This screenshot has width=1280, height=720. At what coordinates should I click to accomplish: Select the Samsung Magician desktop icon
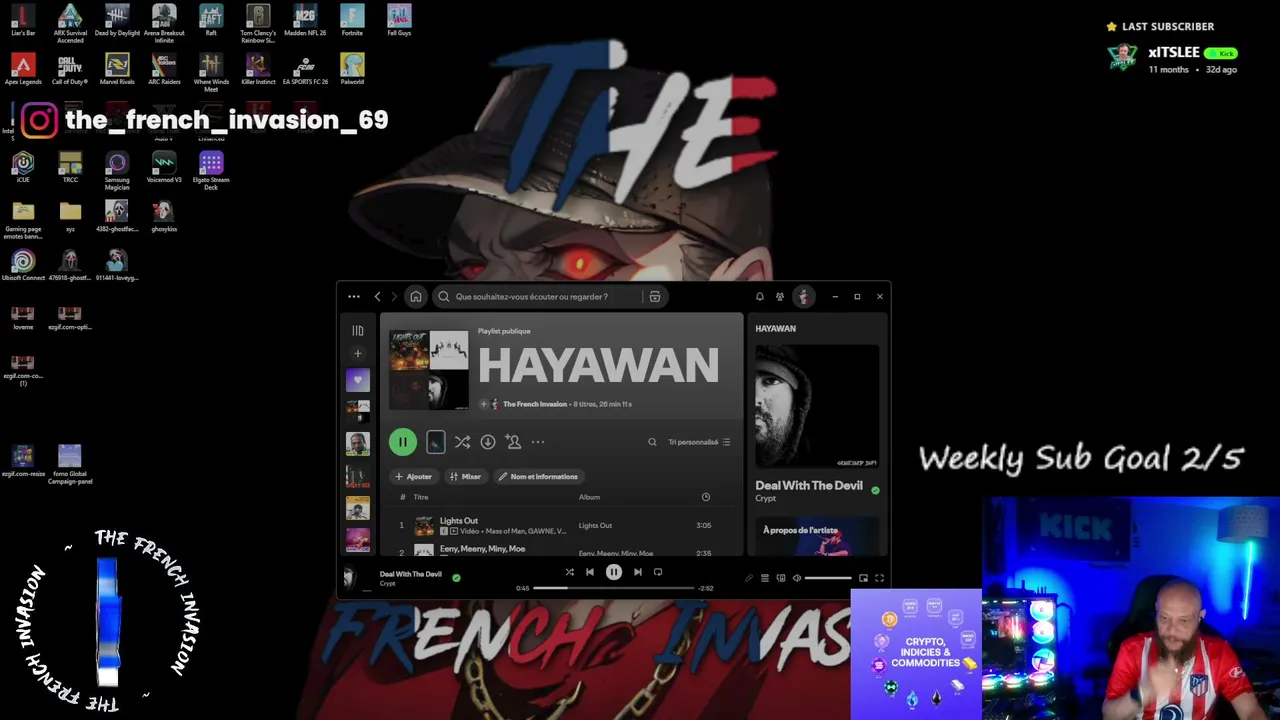(117, 170)
